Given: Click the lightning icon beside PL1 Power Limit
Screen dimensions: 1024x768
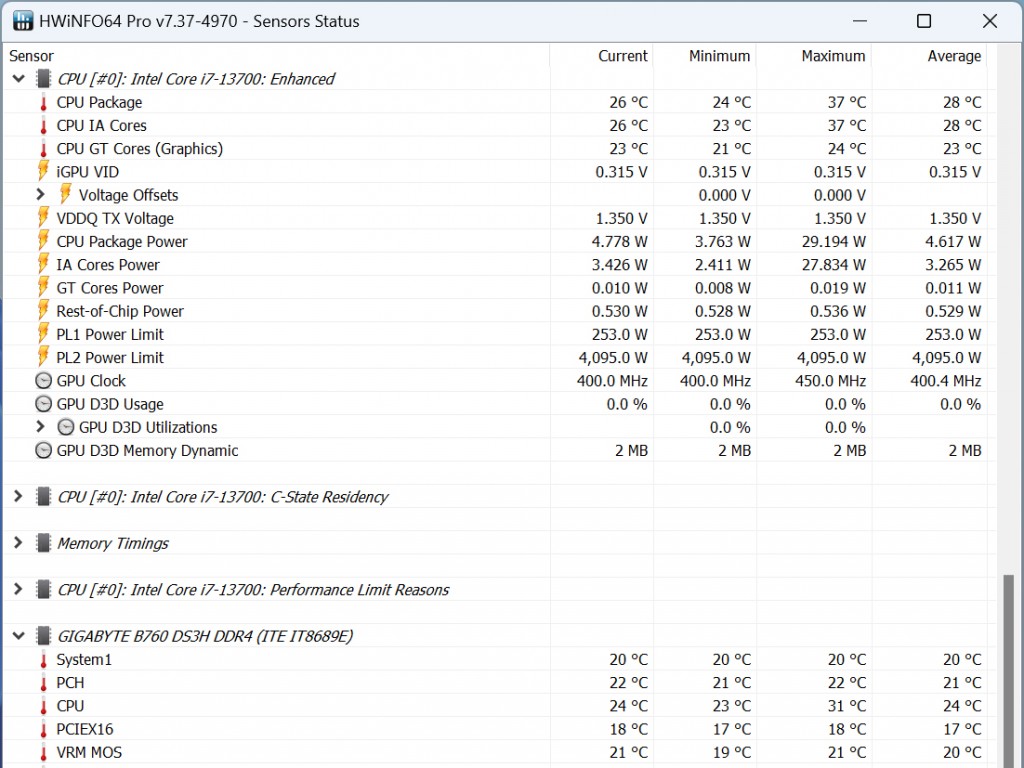Looking at the screenshot, I should click(x=43, y=334).
